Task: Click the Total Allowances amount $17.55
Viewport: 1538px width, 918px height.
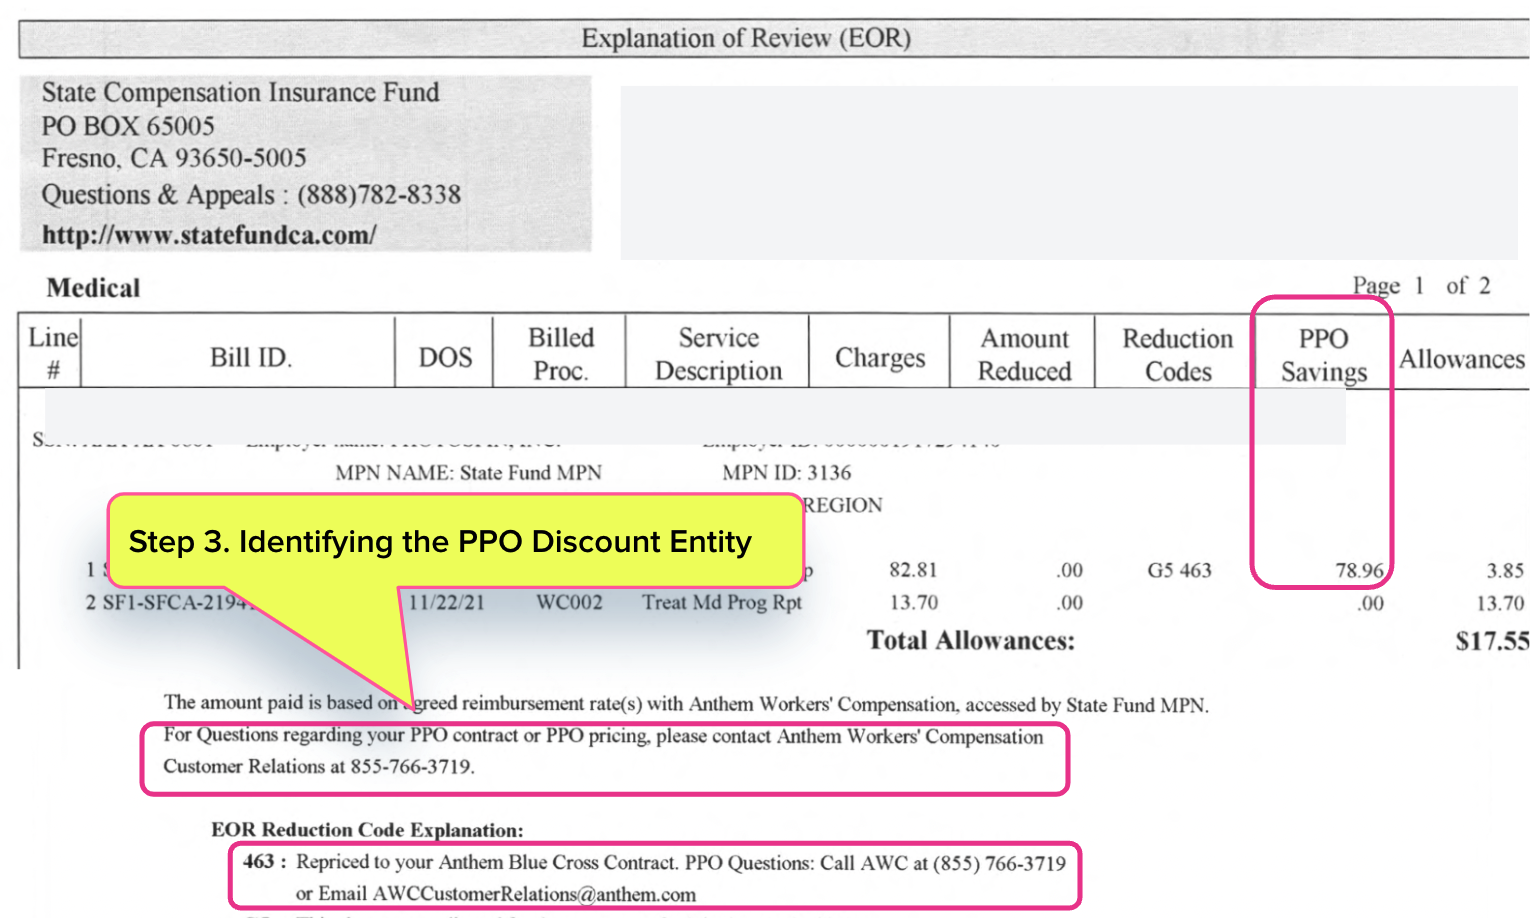Action: point(1491,640)
